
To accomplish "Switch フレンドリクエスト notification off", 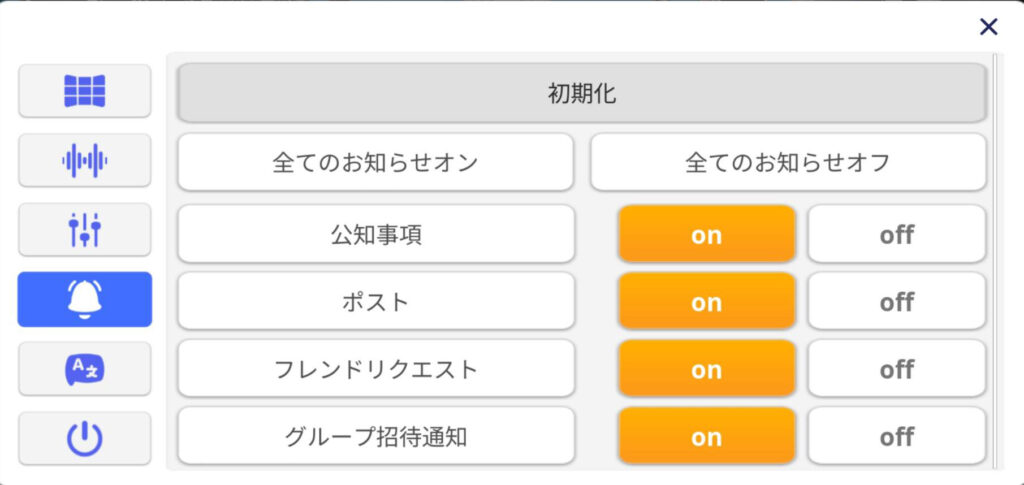I will [x=897, y=368].
